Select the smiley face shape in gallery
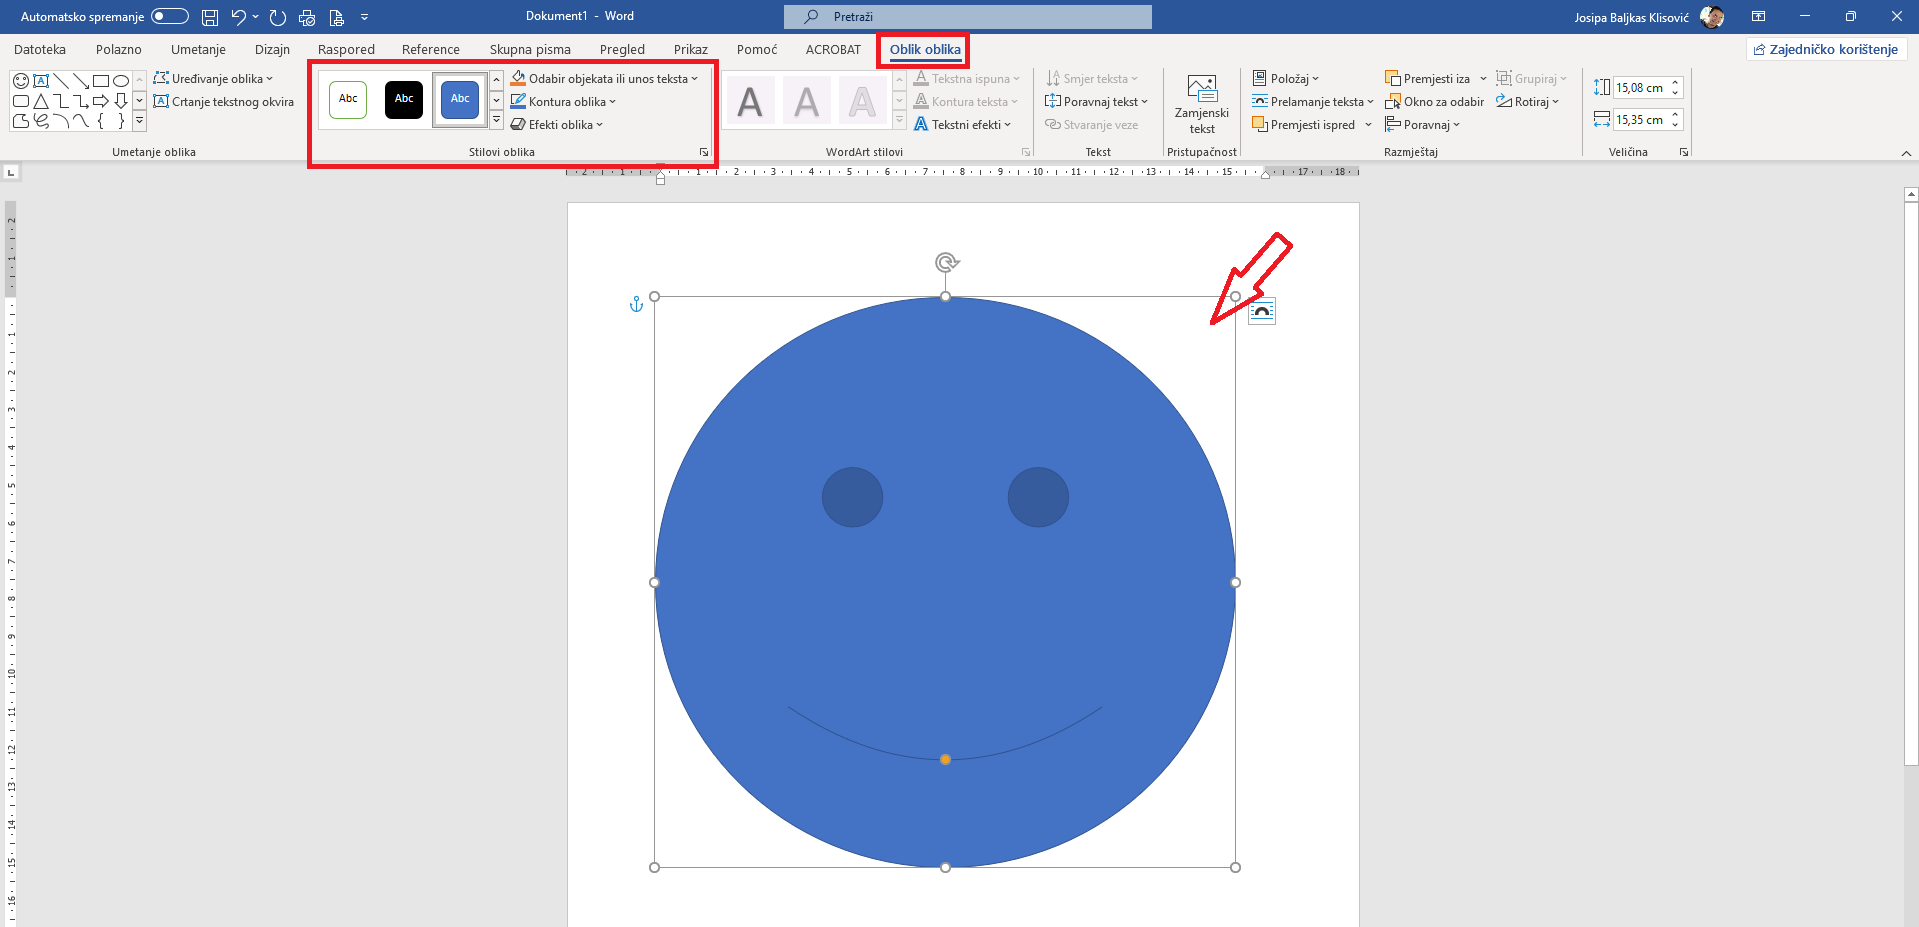 point(21,81)
